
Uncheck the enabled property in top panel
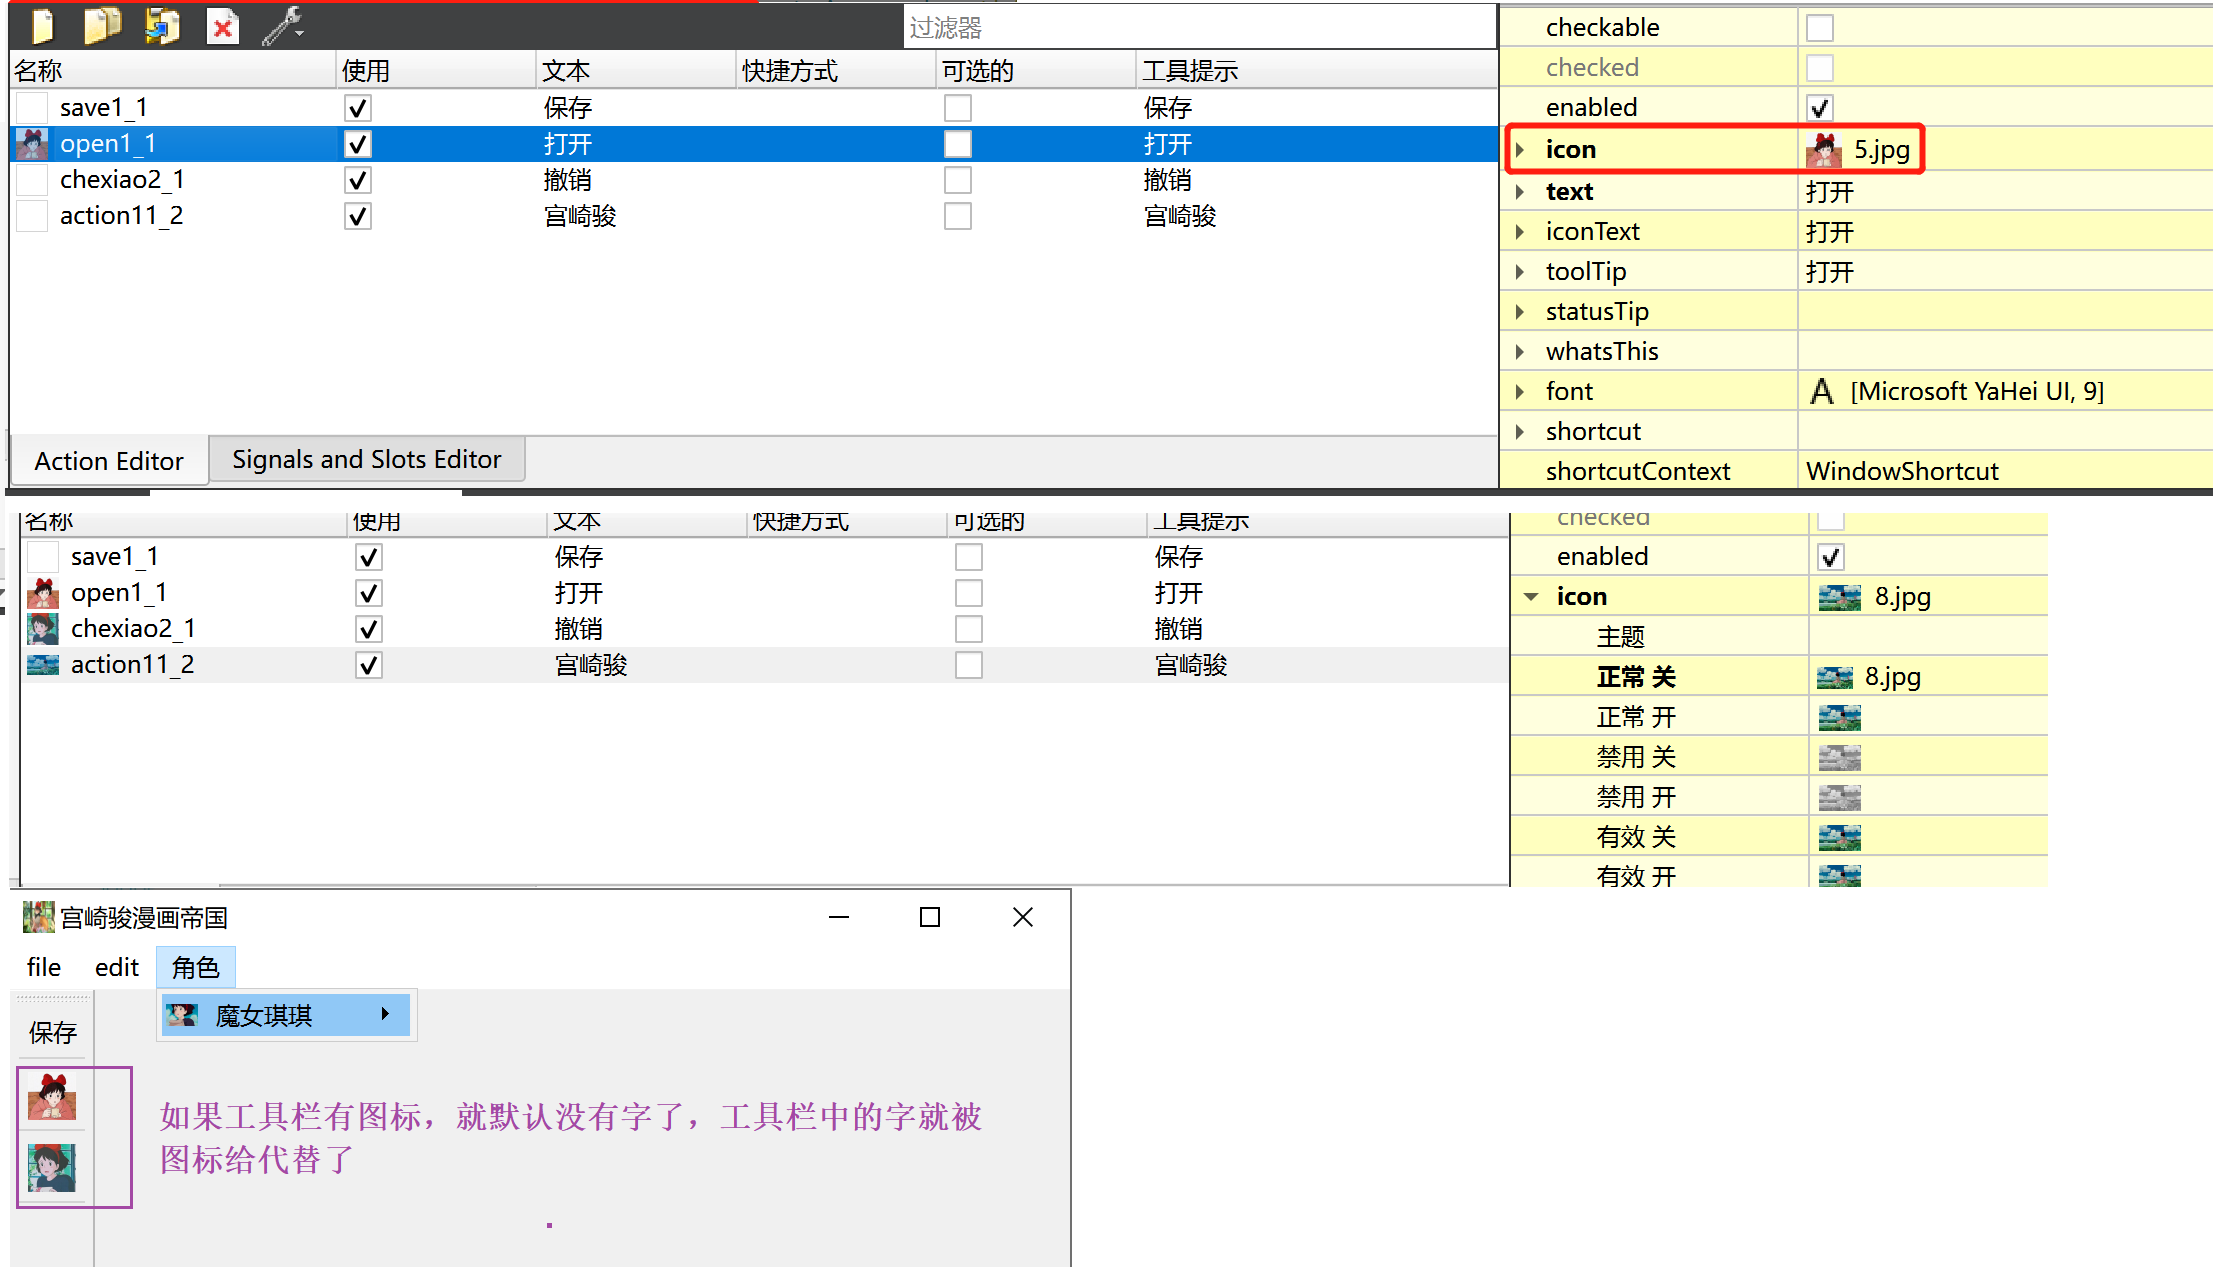(x=1819, y=108)
